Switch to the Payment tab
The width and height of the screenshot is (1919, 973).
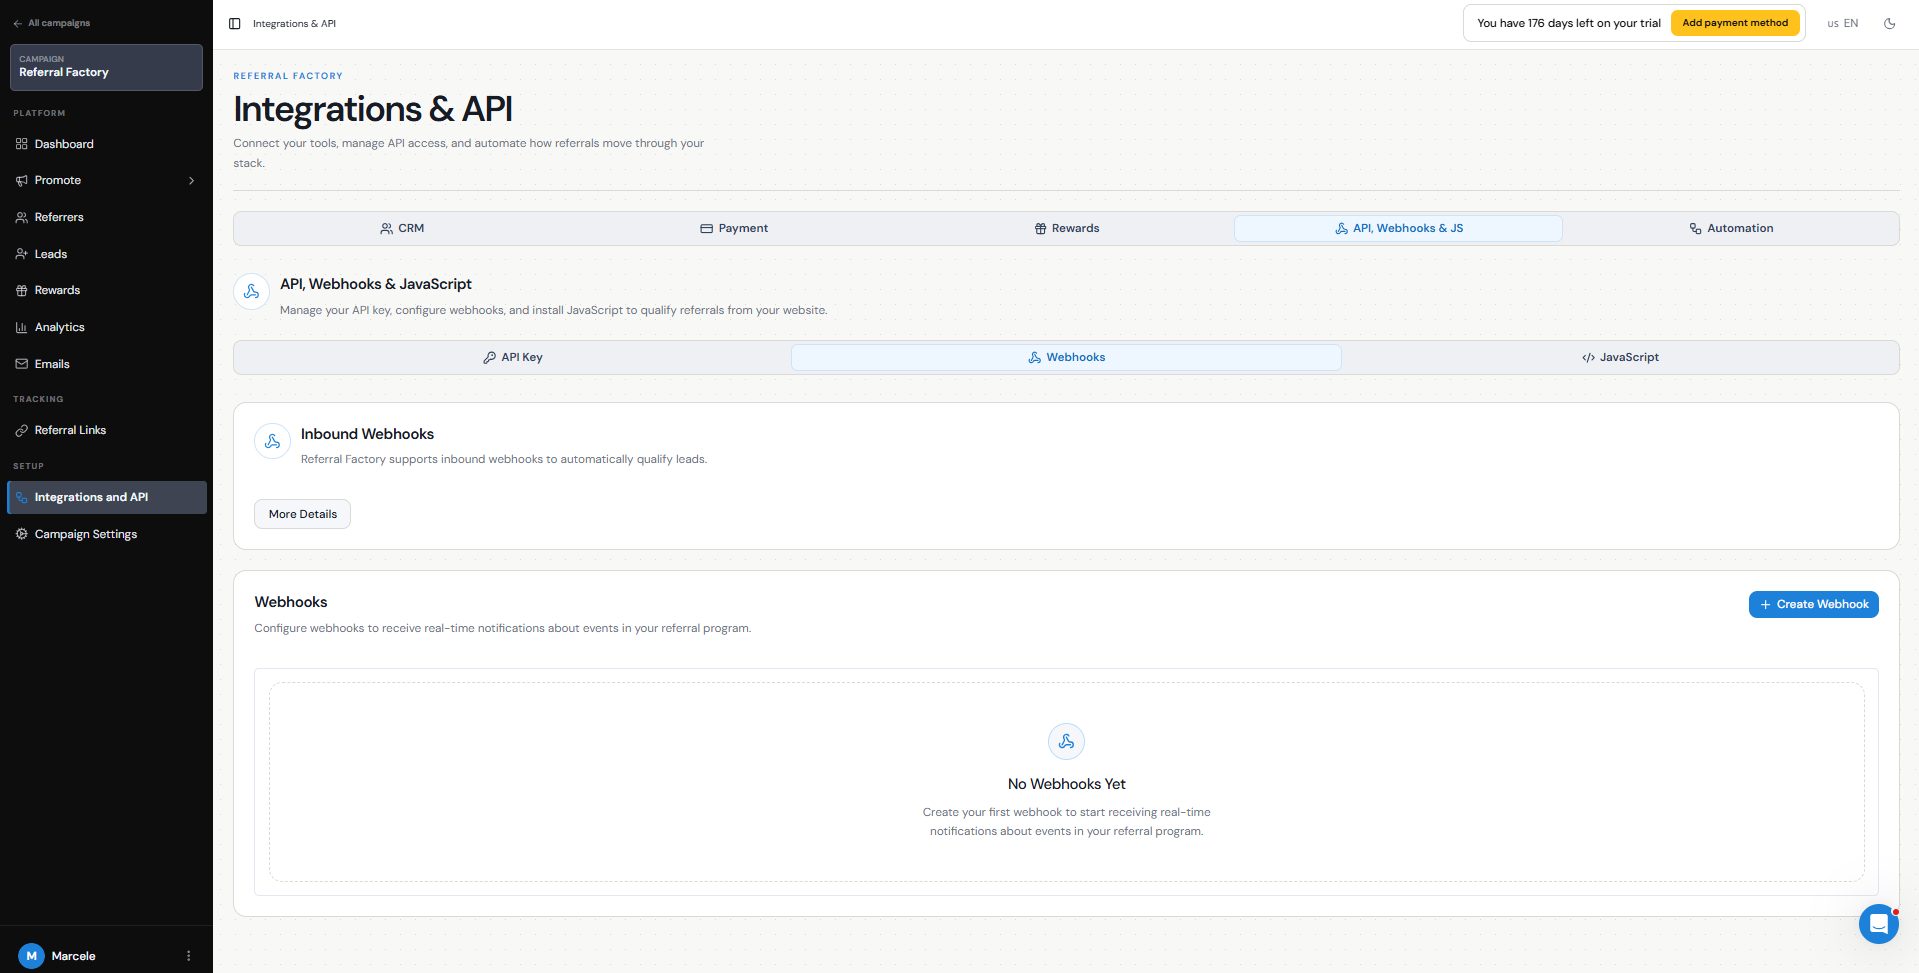(734, 228)
